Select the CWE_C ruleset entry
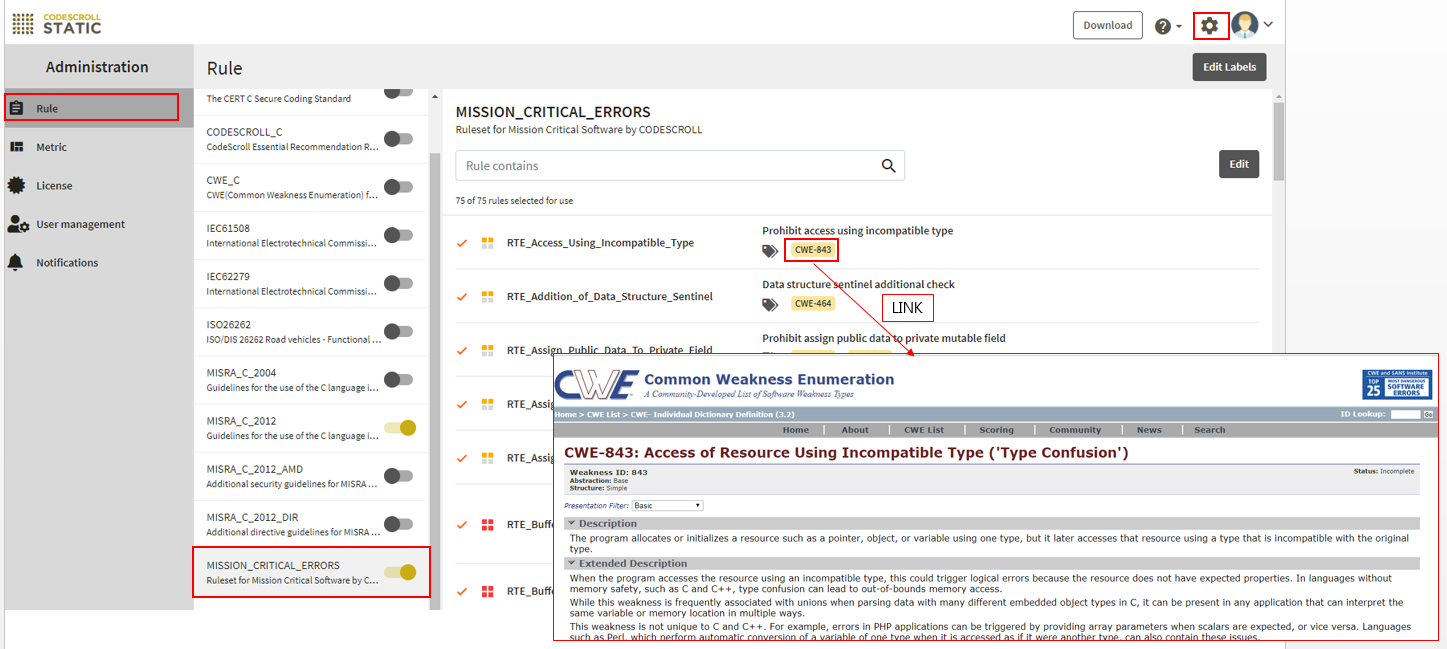1447x649 pixels. (x=311, y=187)
